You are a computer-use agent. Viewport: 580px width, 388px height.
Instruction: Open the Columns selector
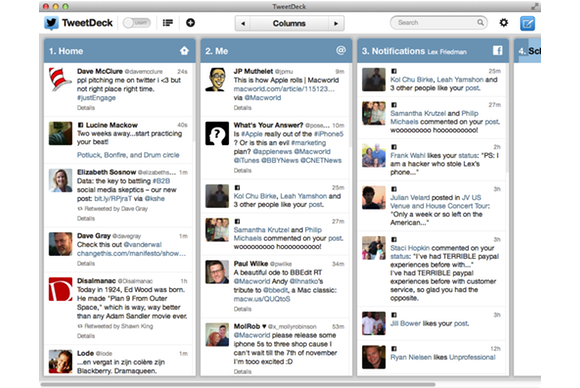pyautogui.click(x=289, y=23)
